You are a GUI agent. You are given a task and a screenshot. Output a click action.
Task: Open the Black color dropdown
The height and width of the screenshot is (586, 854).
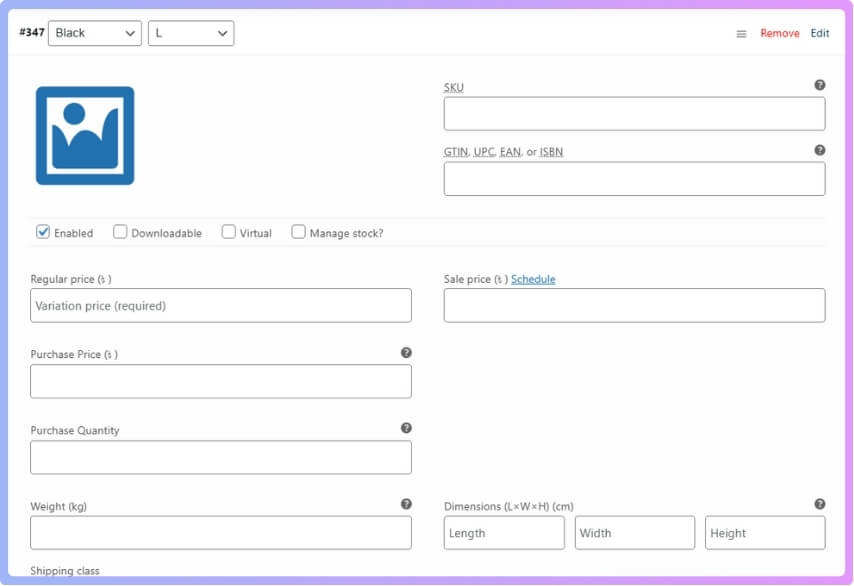click(95, 32)
